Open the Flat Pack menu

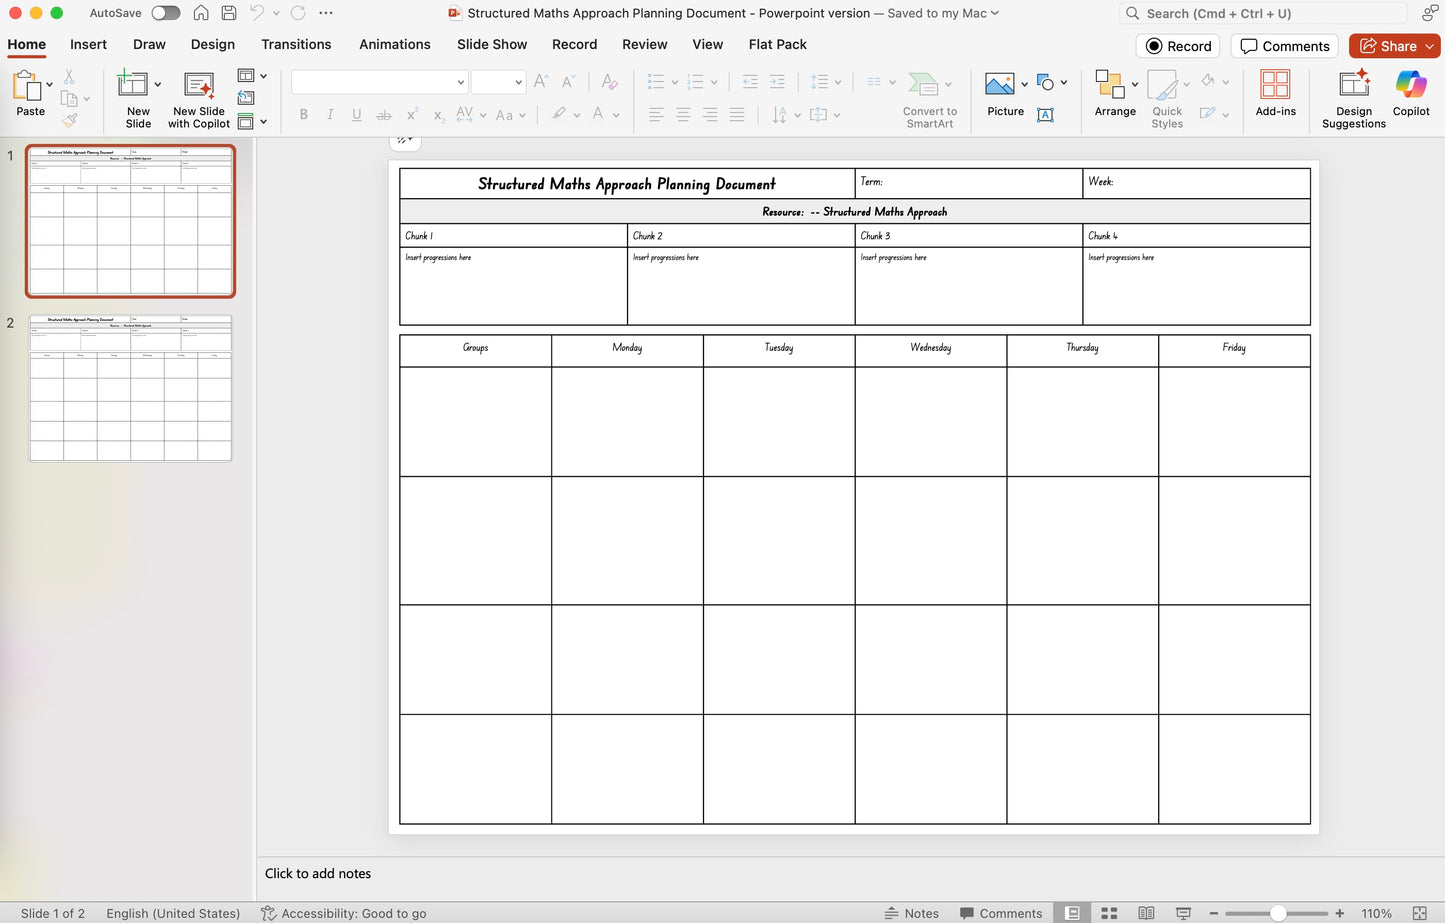pos(777,44)
